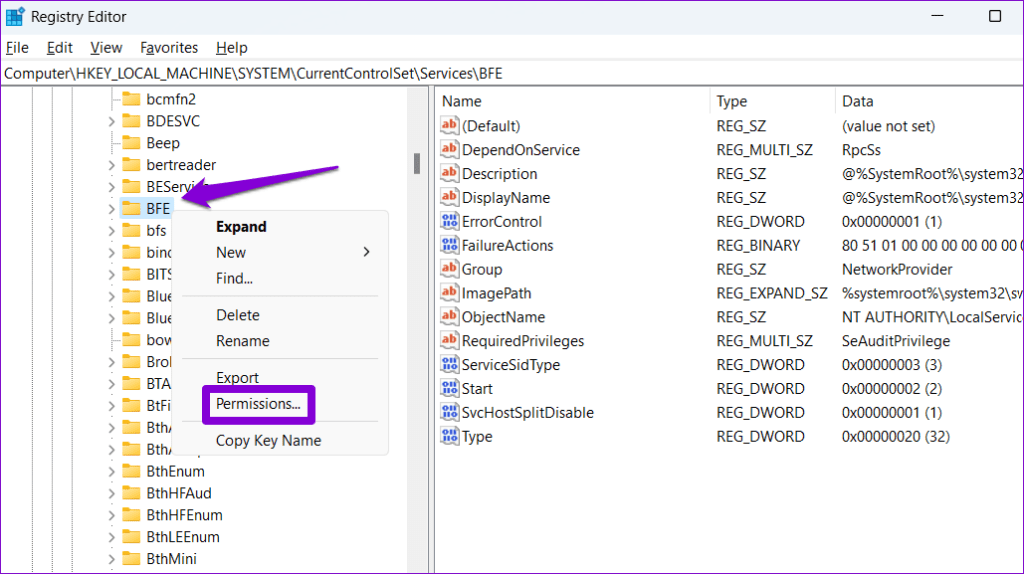Choose Permissions... from the context menu
This screenshot has width=1024, height=574.
[259, 404]
